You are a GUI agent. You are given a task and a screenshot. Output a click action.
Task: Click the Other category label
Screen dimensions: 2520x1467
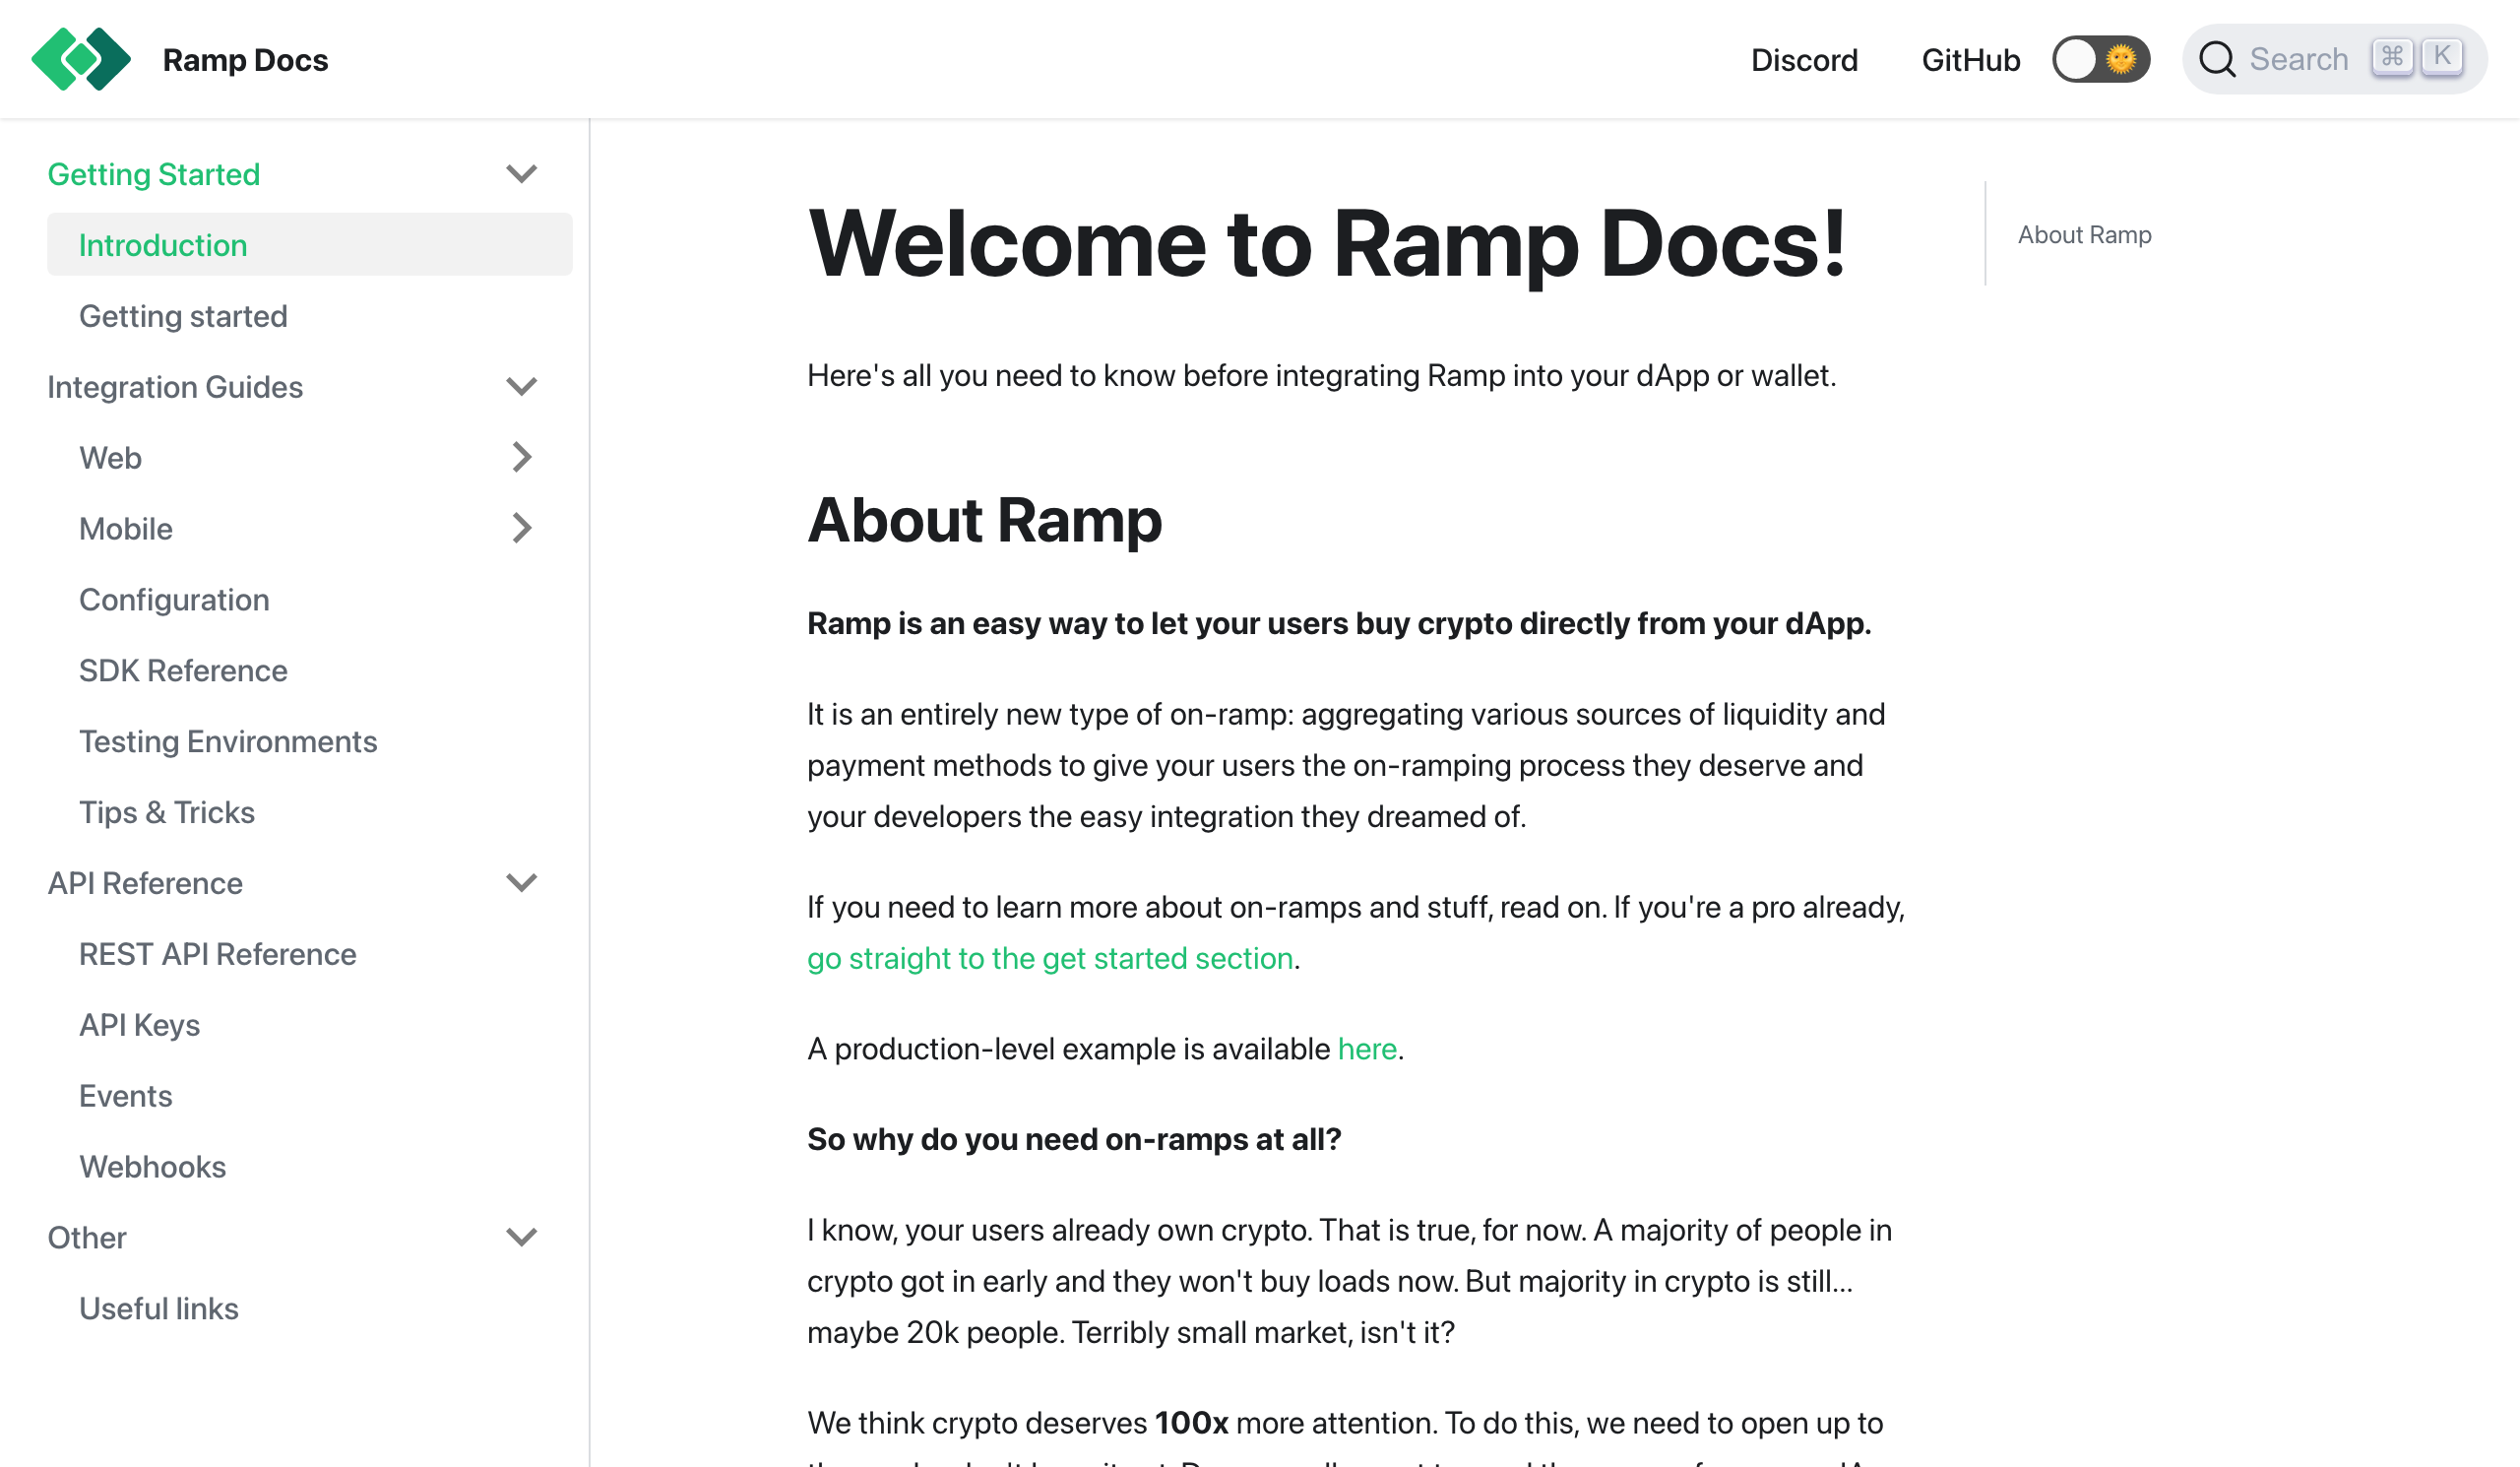(x=86, y=1238)
